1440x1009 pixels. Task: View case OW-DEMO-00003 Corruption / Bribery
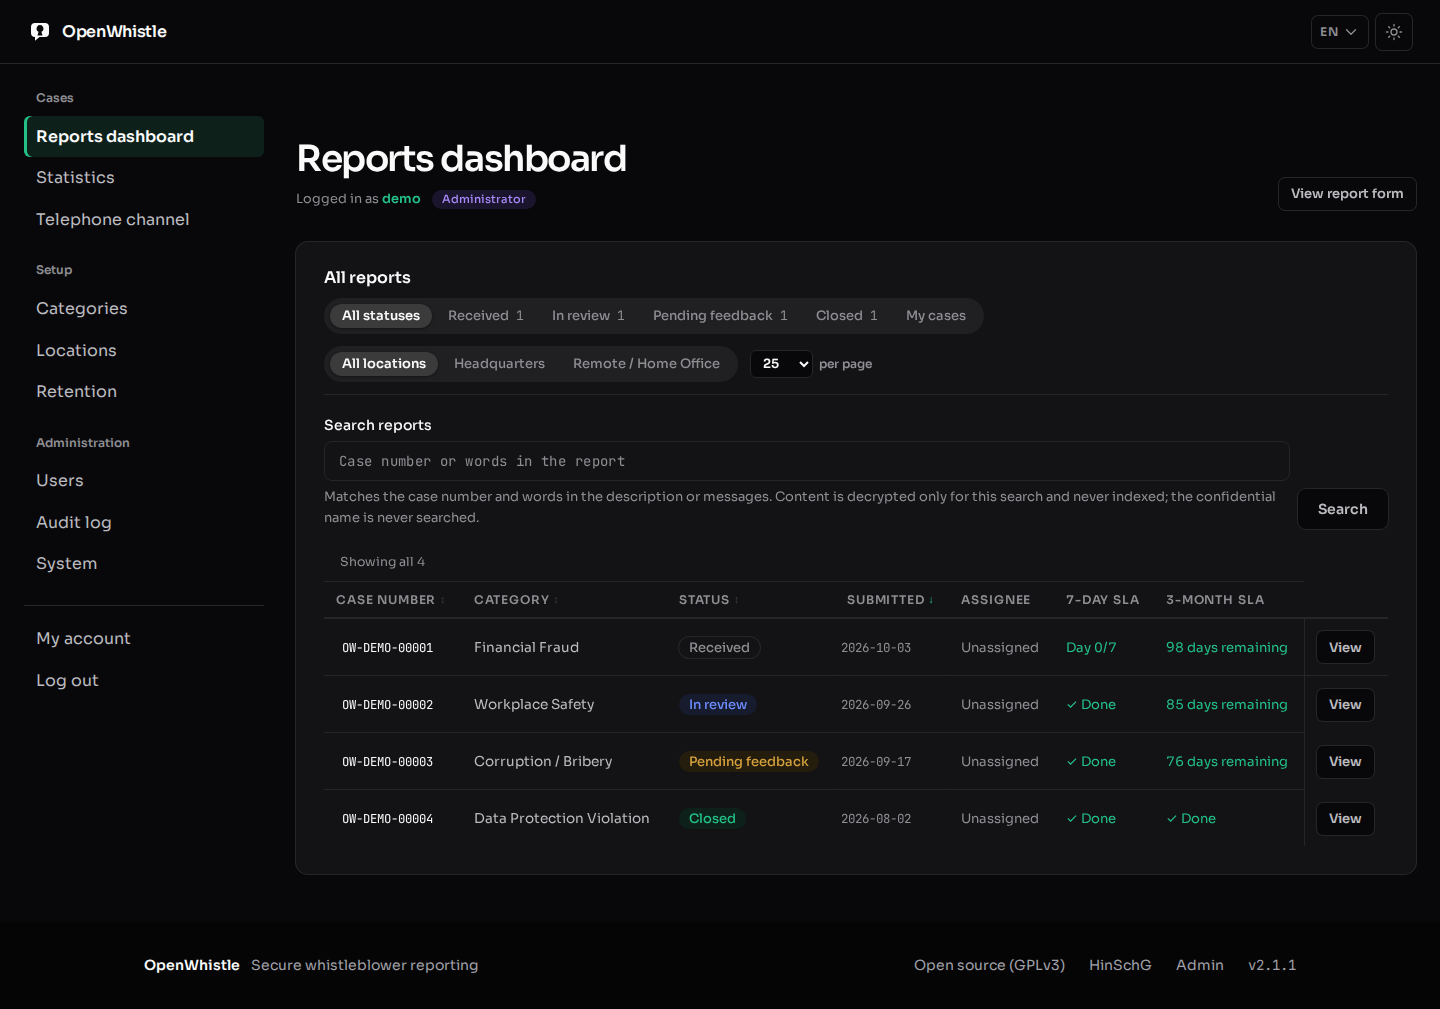[x=1345, y=762]
